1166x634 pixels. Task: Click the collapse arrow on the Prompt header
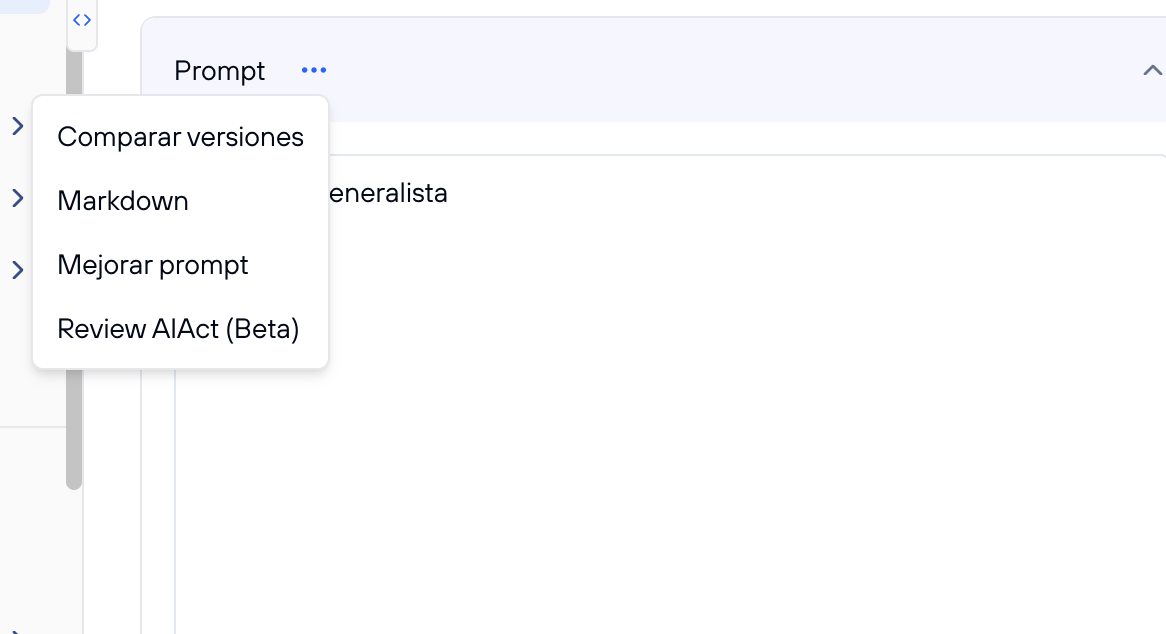click(1152, 70)
